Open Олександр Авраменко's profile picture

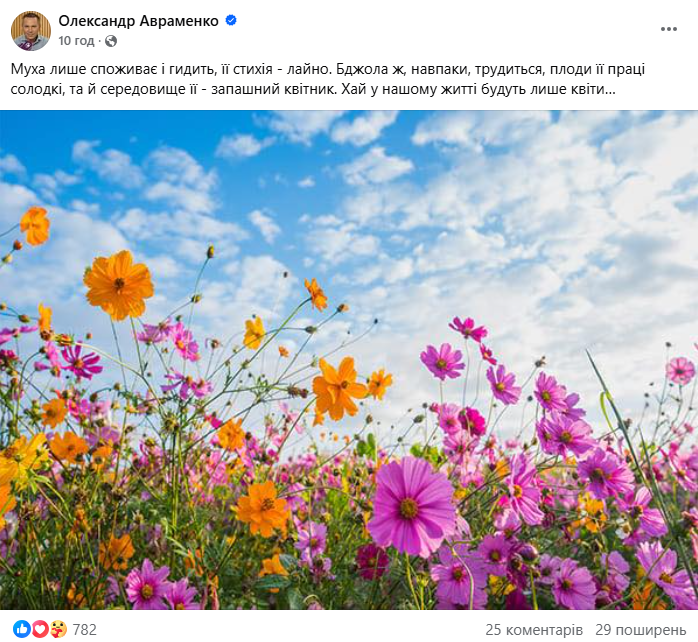click(31, 31)
